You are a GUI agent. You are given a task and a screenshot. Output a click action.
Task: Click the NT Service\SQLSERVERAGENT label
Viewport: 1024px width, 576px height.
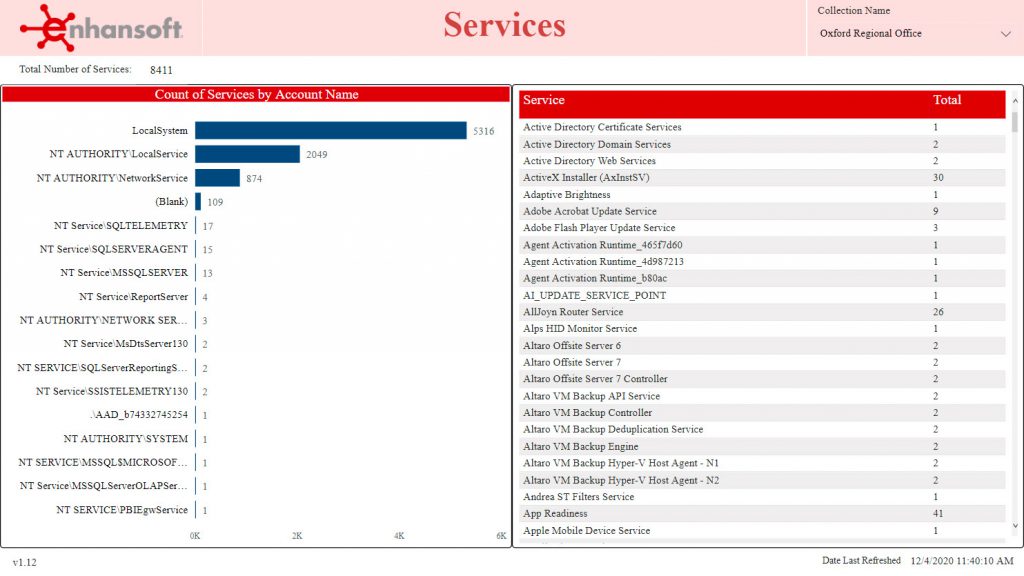click(x=114, y=249)
